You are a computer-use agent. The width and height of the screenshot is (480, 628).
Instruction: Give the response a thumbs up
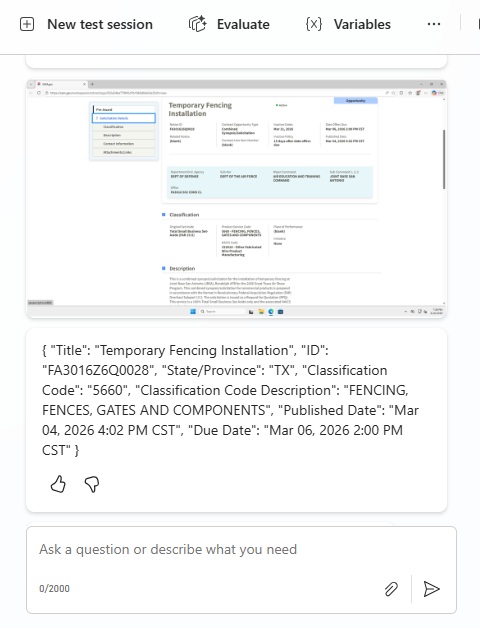tap(58, 484)
